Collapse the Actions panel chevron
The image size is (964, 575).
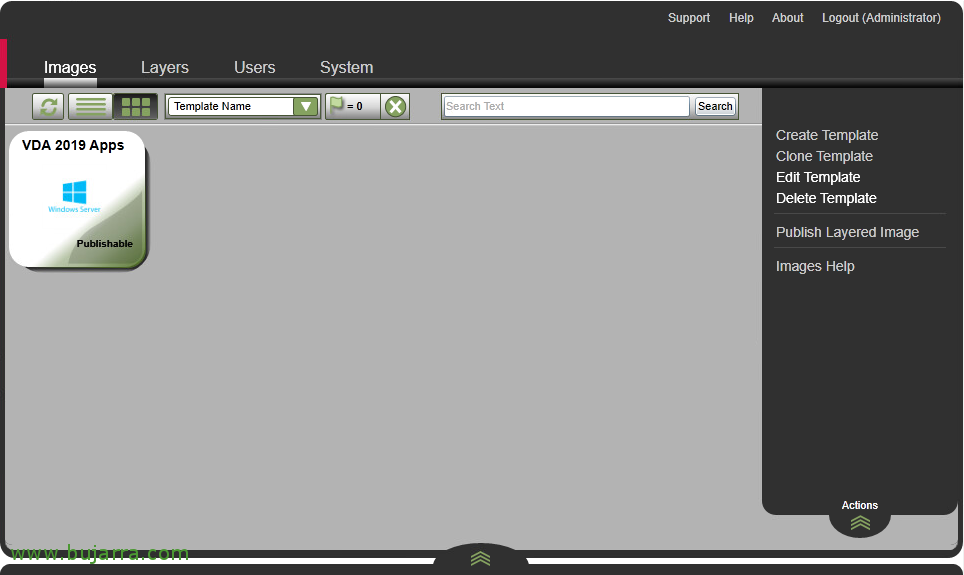click(x=860, y=523)
